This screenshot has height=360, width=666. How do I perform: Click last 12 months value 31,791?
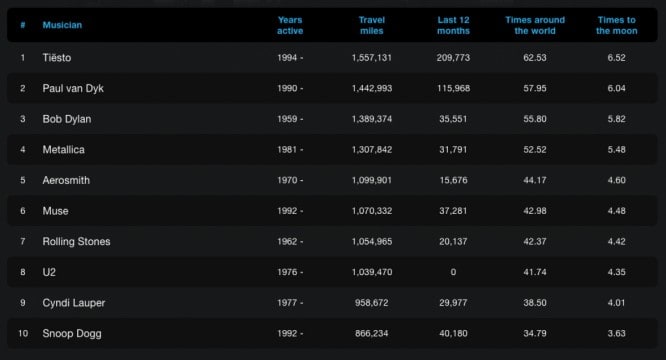pos(453,149)
